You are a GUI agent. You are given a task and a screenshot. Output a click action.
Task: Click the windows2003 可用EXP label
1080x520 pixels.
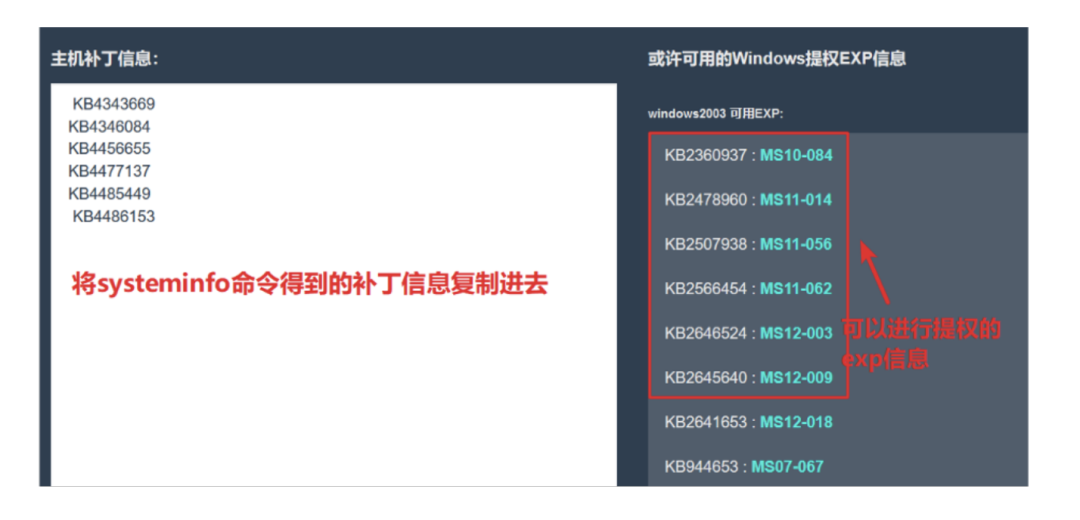tap(716, 114)
